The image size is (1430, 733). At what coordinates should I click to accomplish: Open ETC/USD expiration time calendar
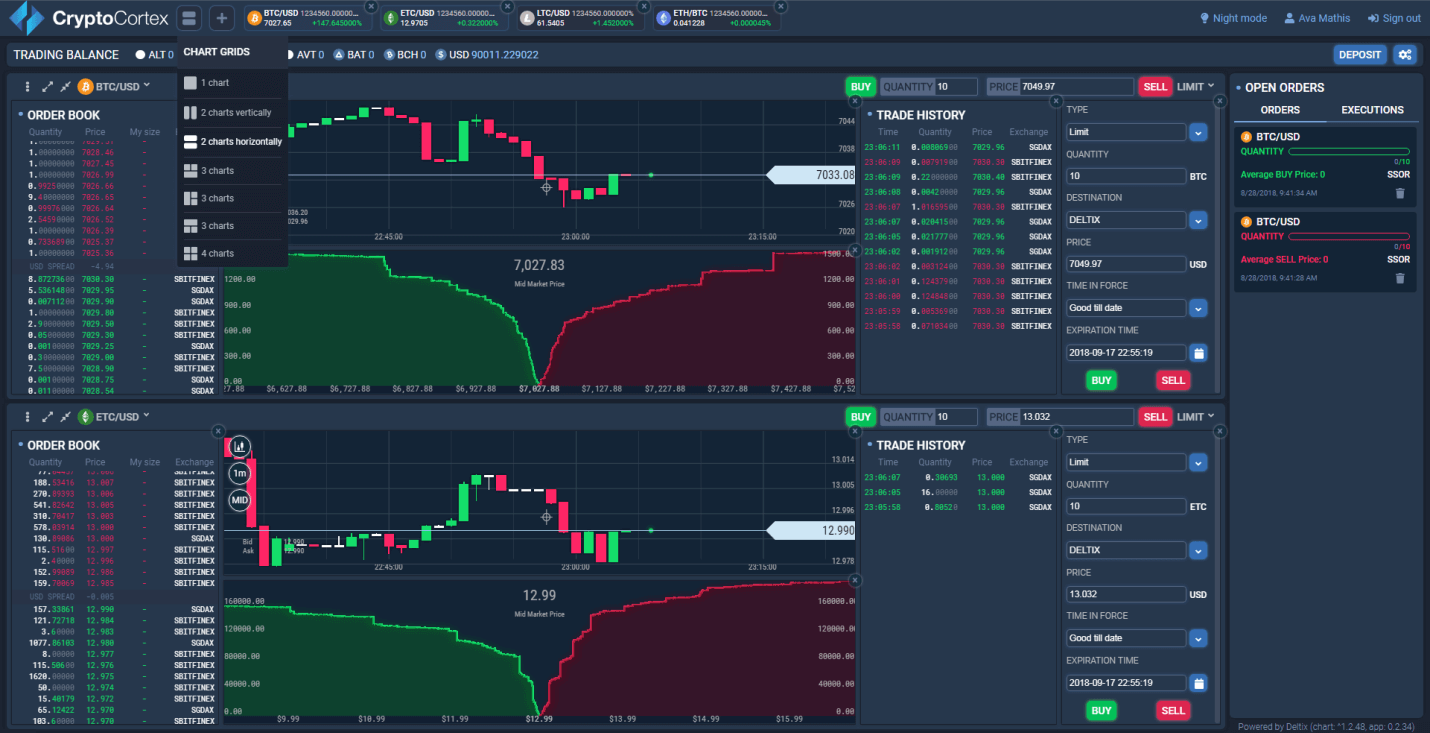point(1198,683)
